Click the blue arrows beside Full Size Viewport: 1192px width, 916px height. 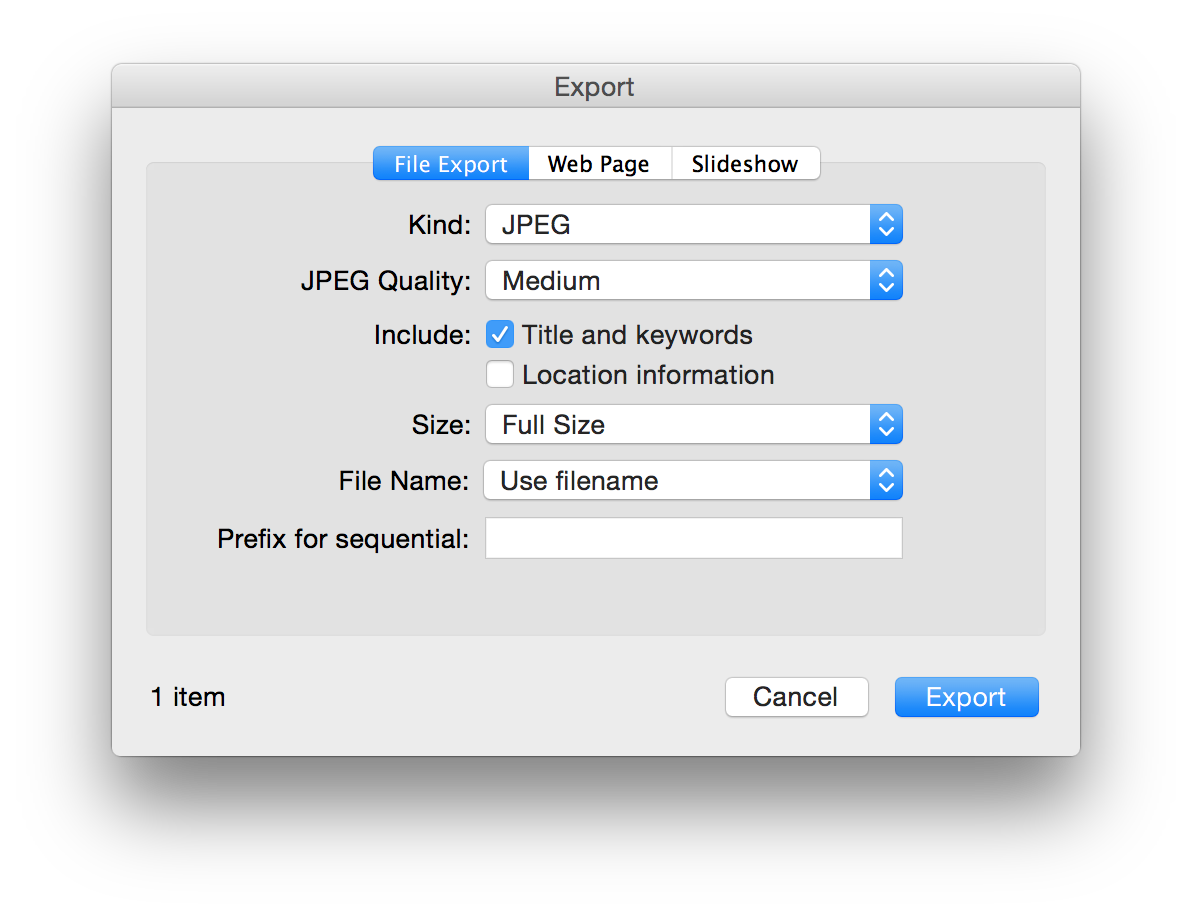(x=885, y=425)
